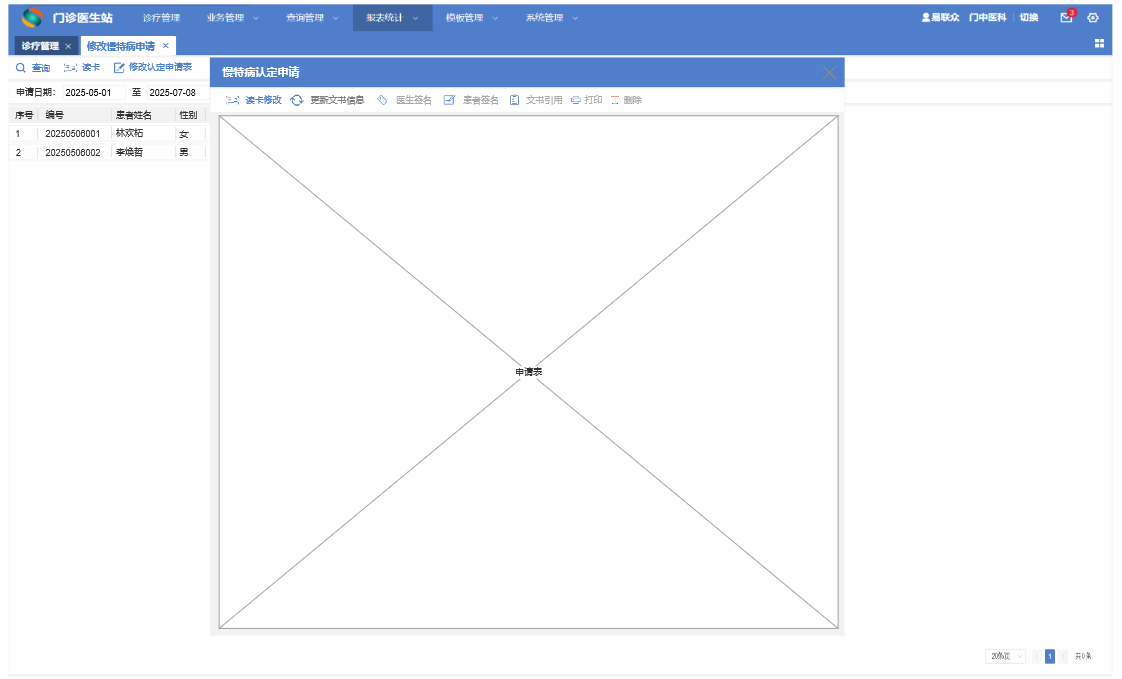Open the page size dropdown 20条/页

tap(1005, 656)
